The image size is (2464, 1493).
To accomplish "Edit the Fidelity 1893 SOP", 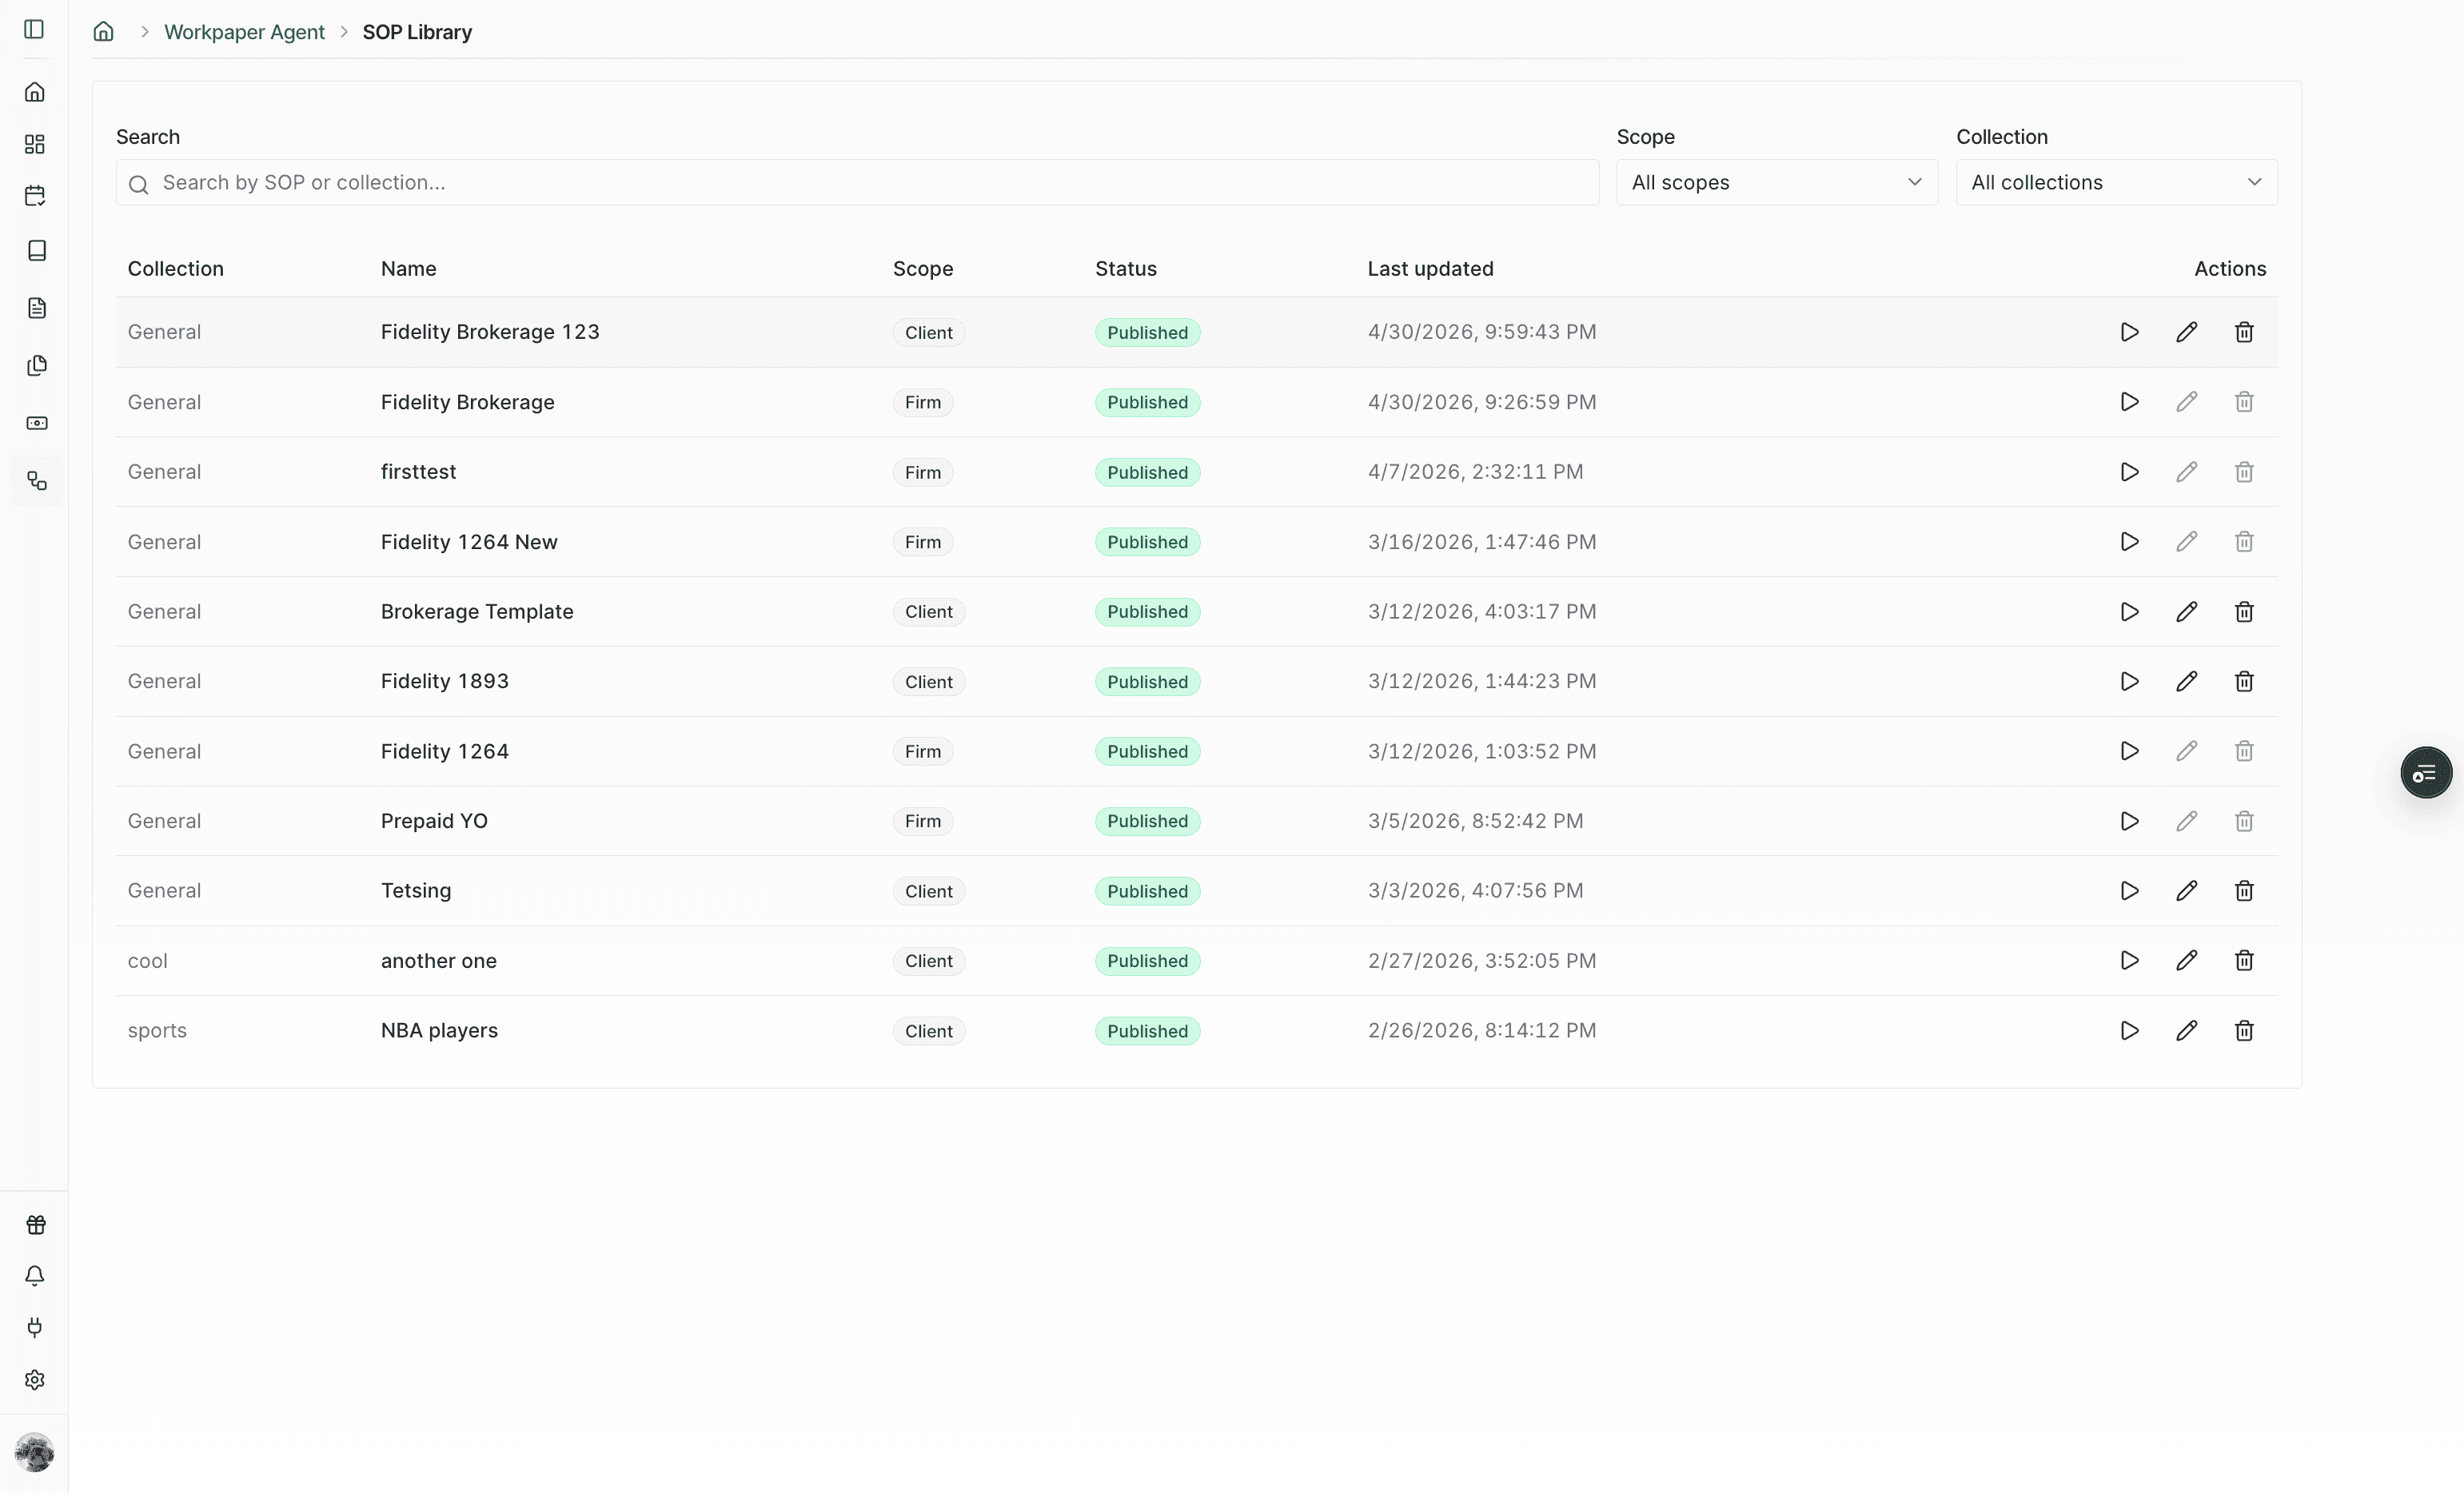I will point(2187,681).
